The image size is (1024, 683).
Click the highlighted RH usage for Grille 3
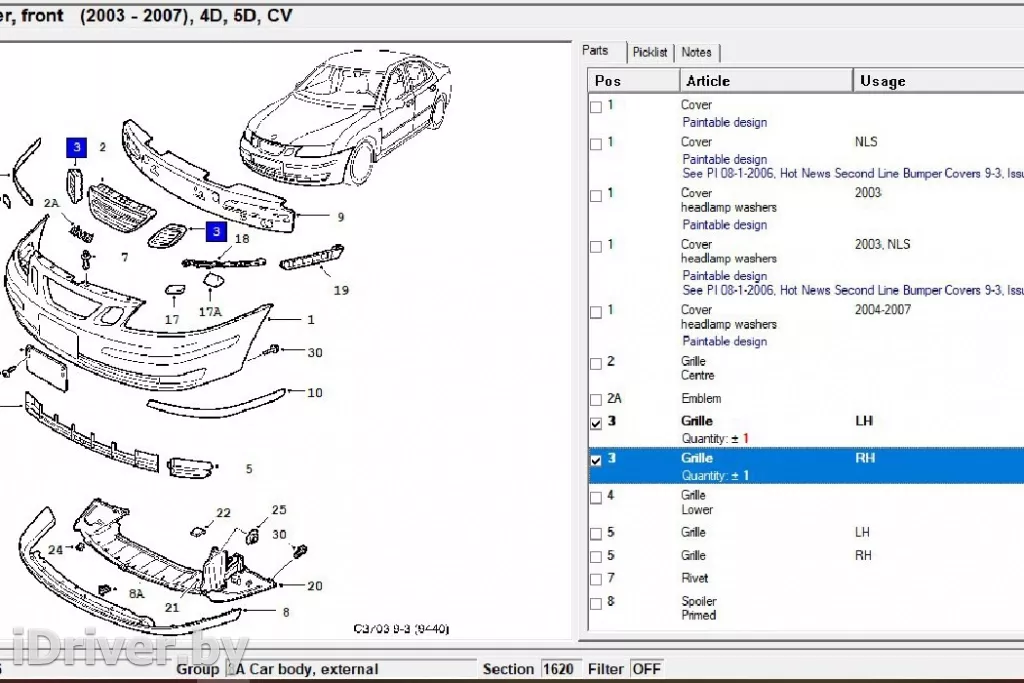click(865, 458)
